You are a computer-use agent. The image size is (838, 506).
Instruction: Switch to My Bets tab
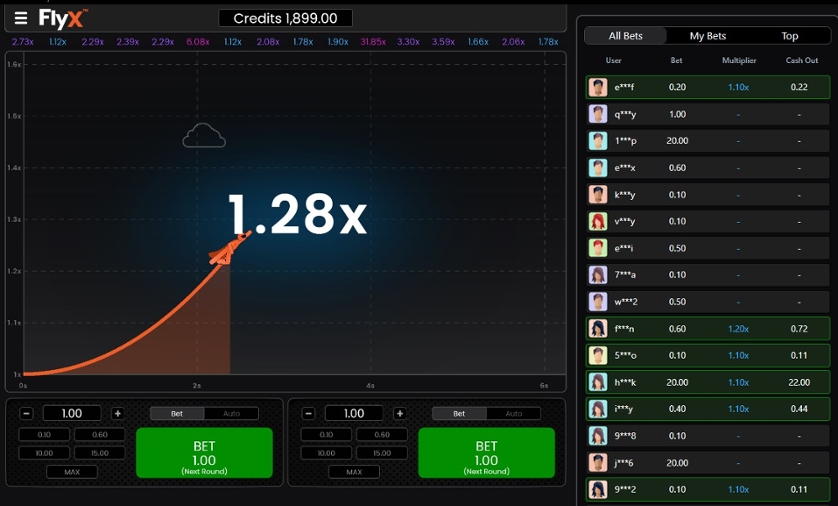(x=708, y=36)
